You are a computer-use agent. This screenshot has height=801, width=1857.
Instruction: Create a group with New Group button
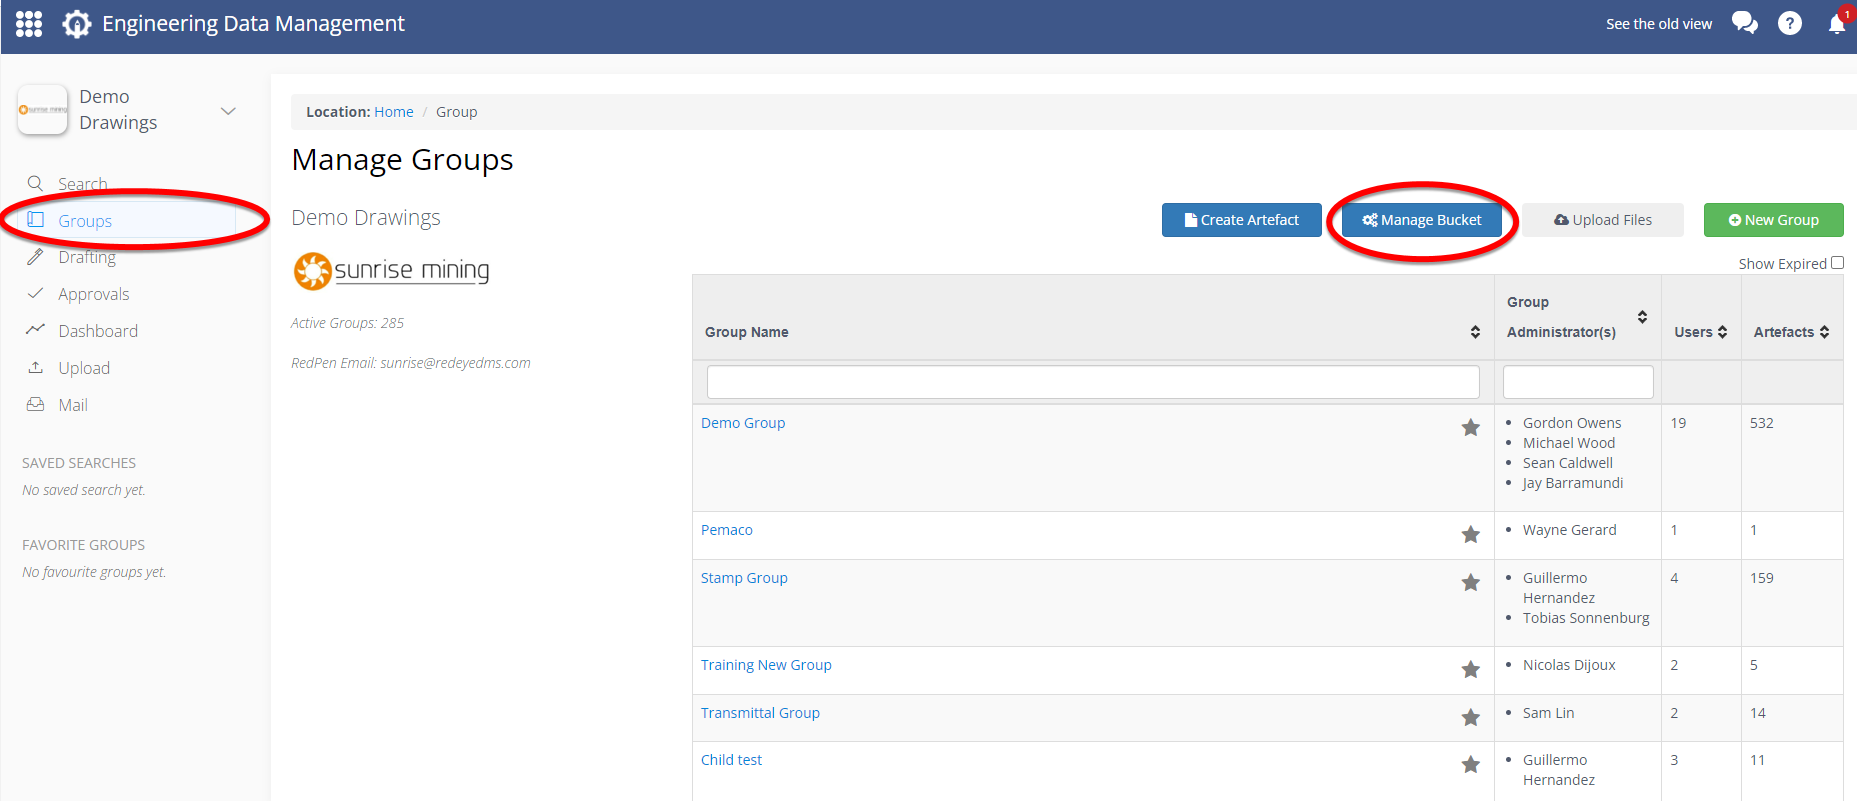tap(1773, 220)
